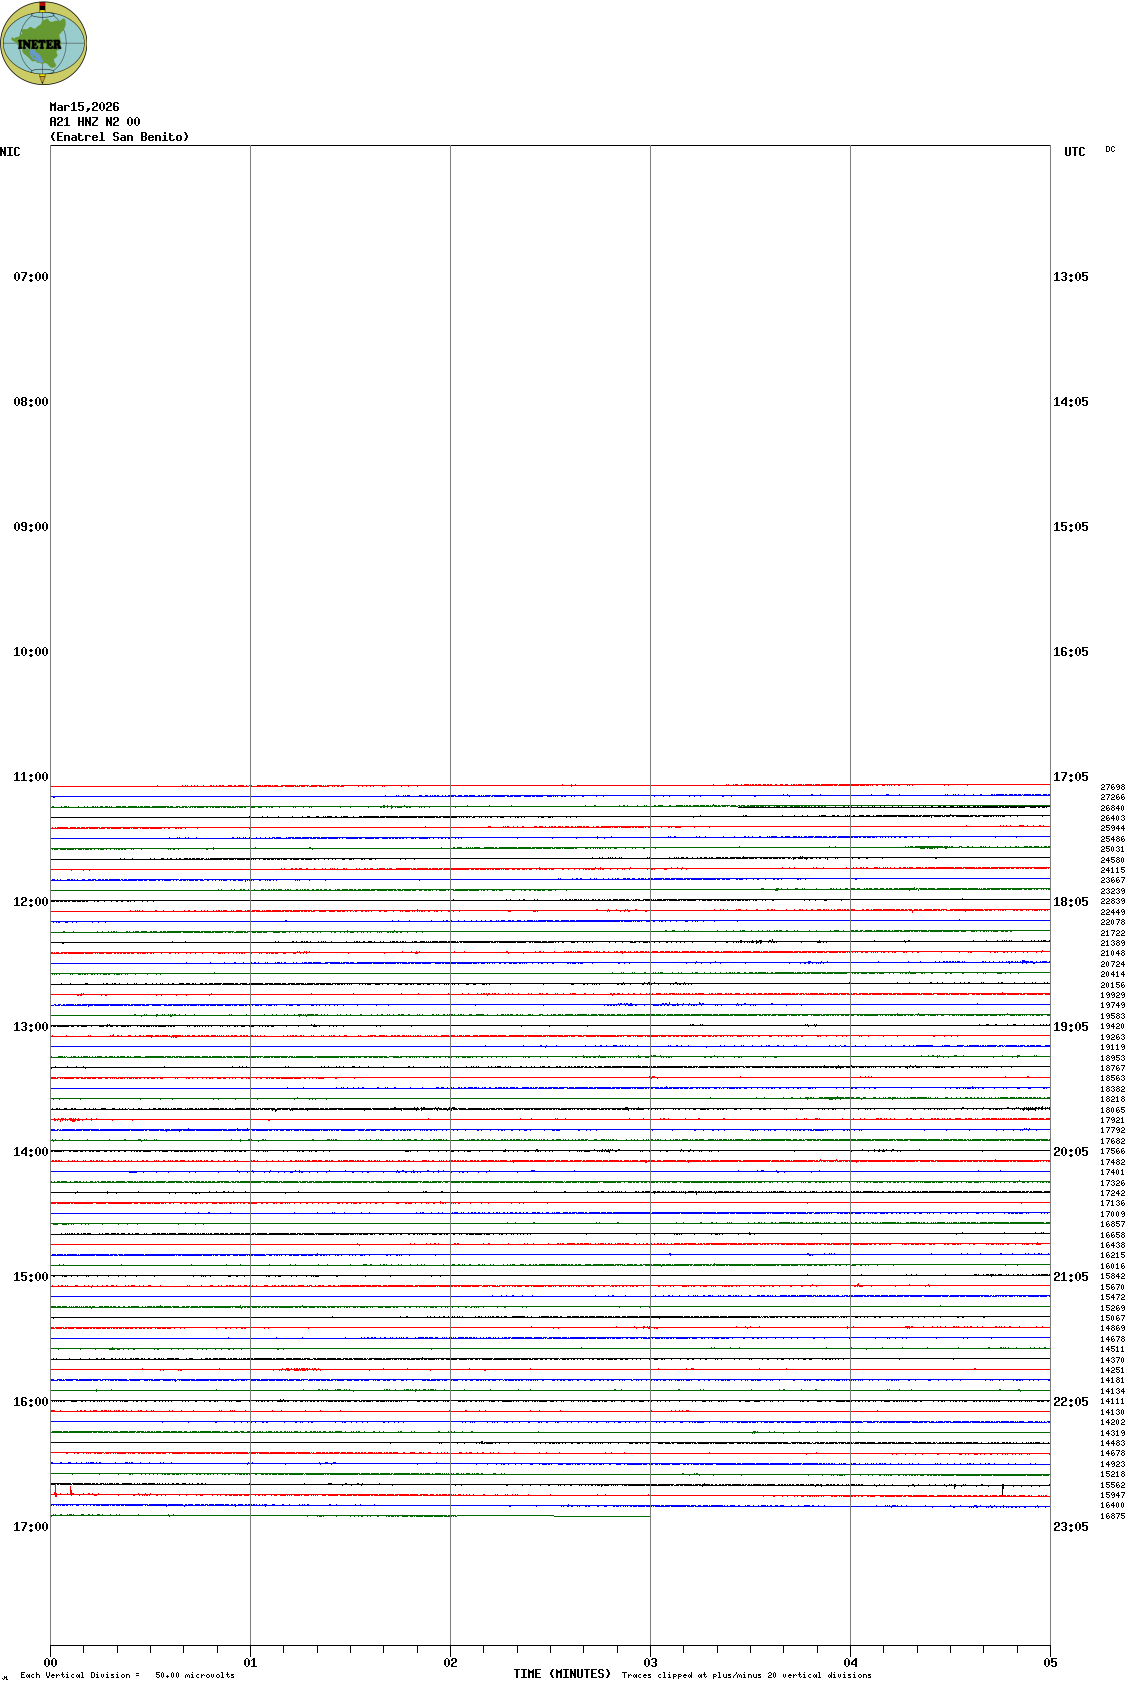Click the topmost DC offset value 27098
The height and width of the screenshot is (1689, 1130).
[x=1112, y=788]
